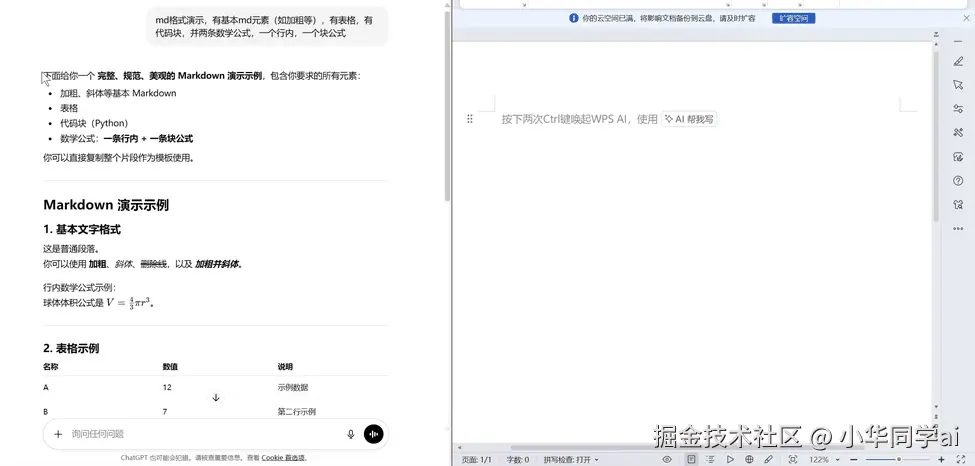Open the three-dot more options in WPS sidebar
Image resolution: width=975 pixels, height=466 pixels.
click(x=958, y=228)
